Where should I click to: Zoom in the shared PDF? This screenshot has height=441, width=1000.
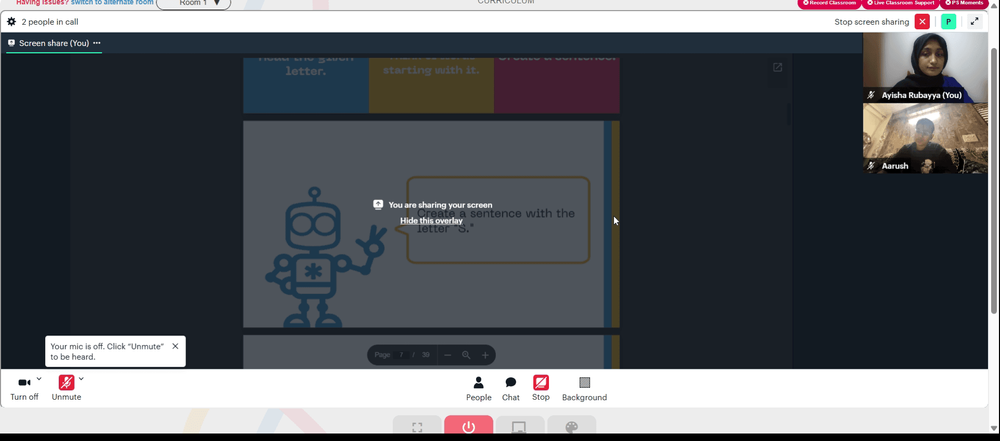click(485, 355)
